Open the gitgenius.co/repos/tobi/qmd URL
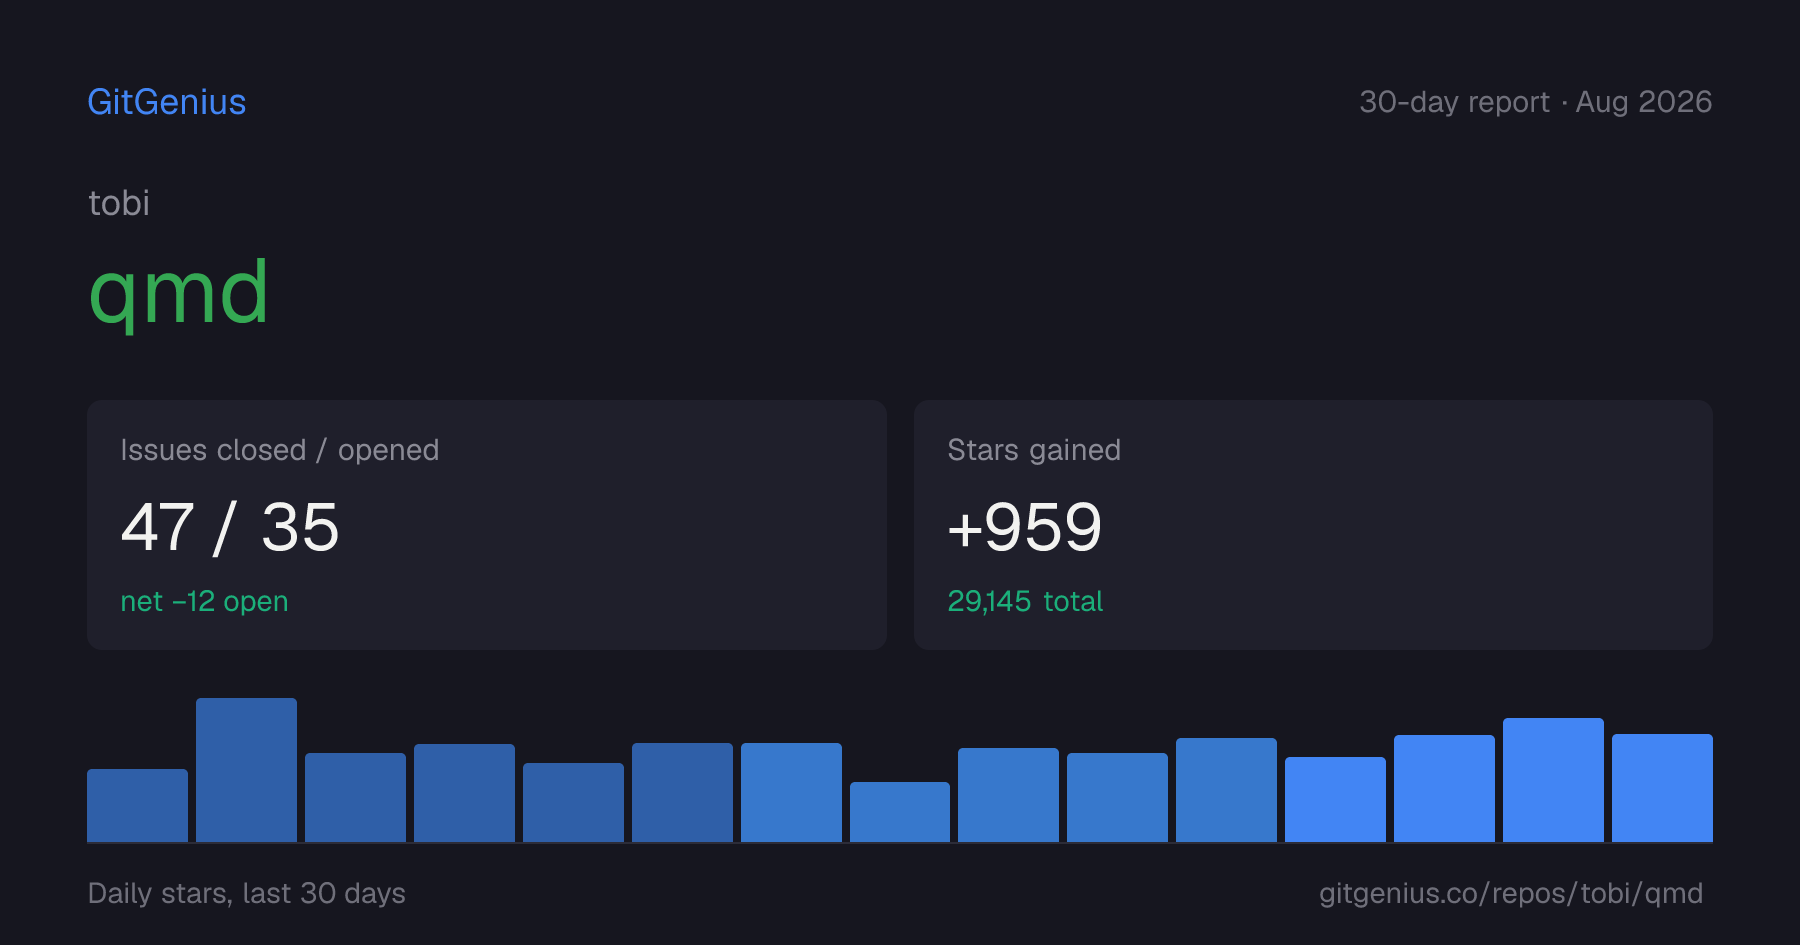Image resolution: width=1800 pixels, height=945 pixels. pyautogui.click(x=1511, y=893)
